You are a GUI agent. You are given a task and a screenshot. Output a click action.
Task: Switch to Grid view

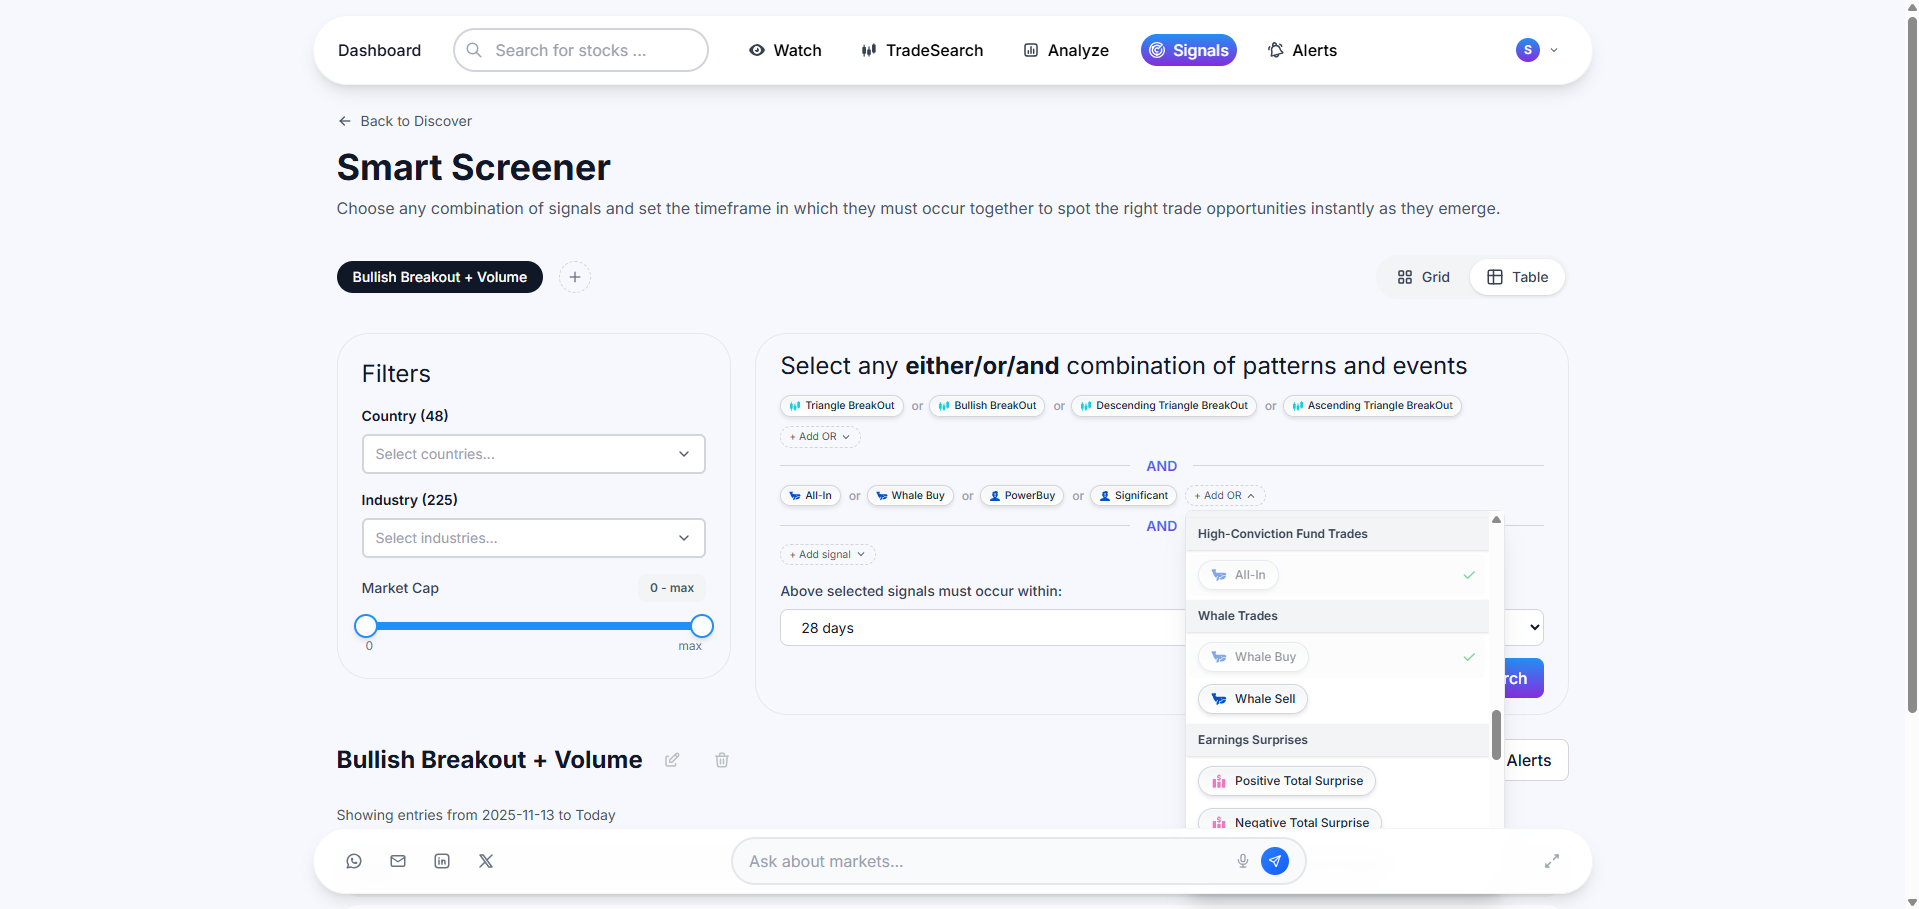coord(1423,277)
